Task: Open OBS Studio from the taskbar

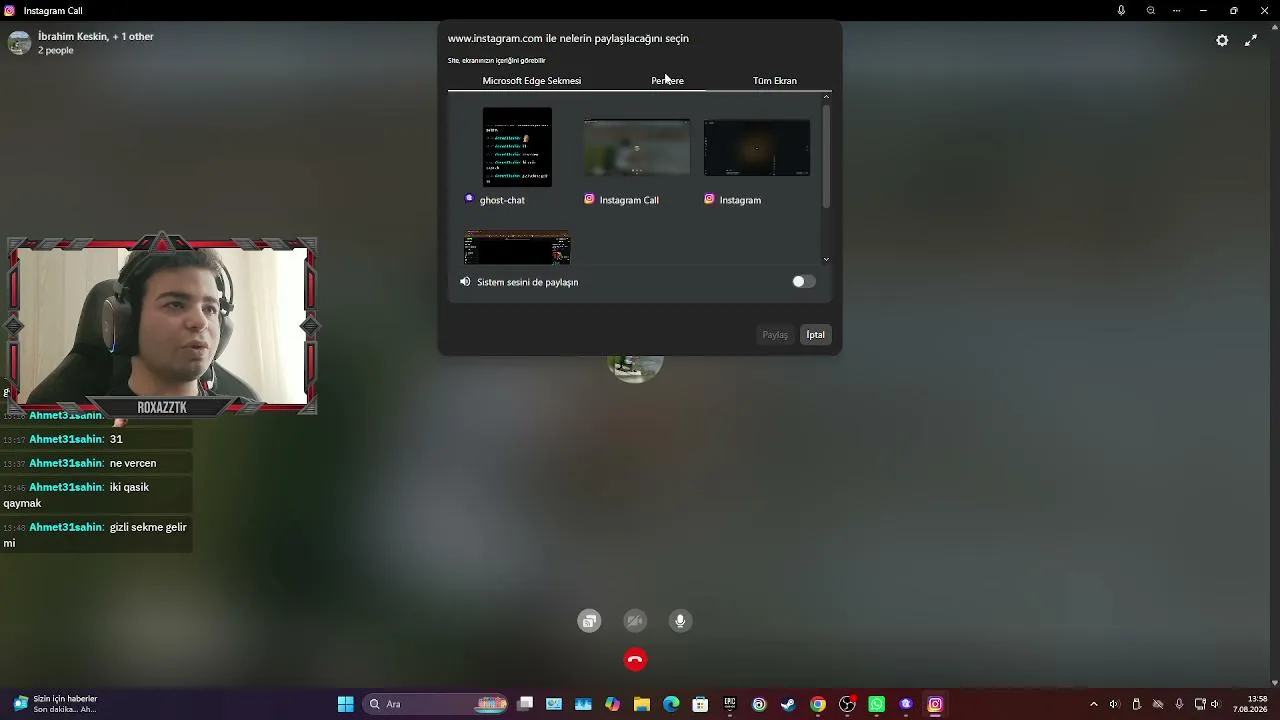Action: pyautogui.click(x=847, y=704)
